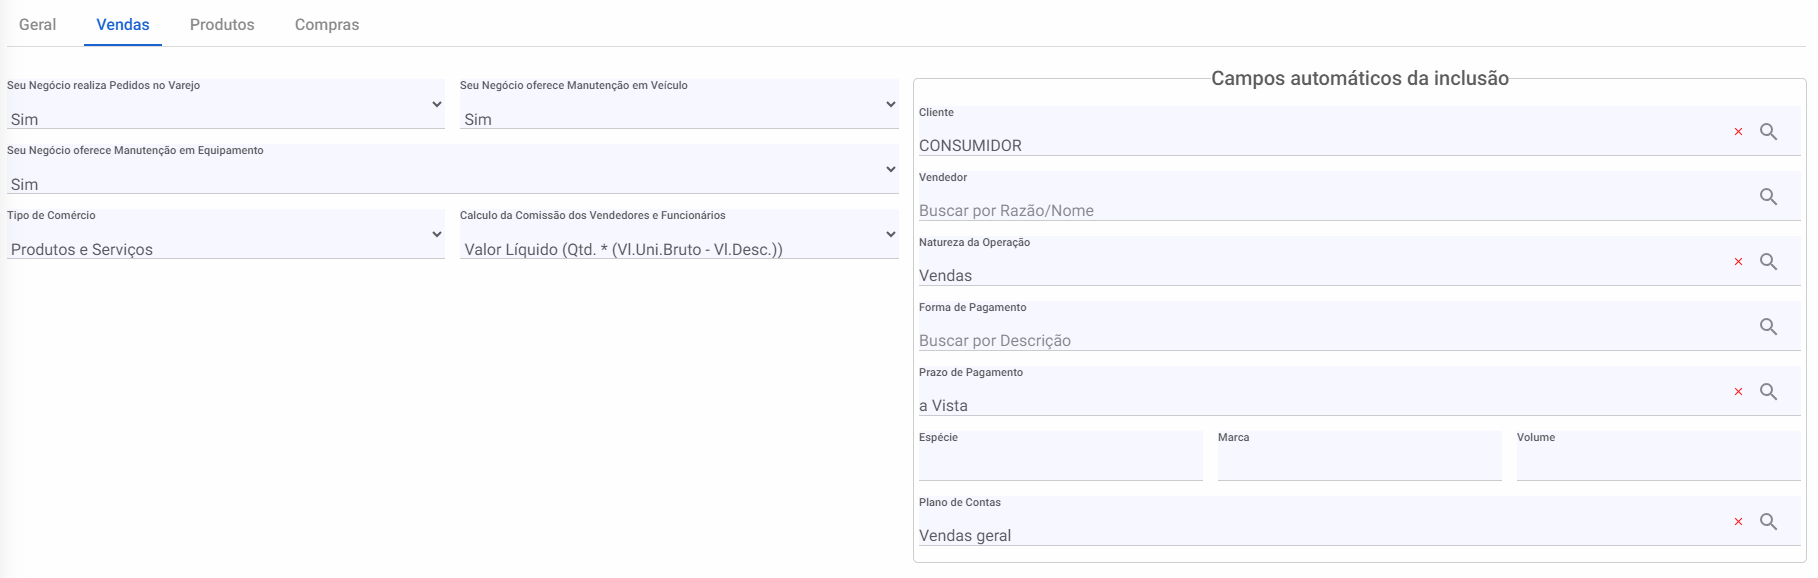This screenshot has width=1818, height=578.
Task: Focus the Marca text field
Action: click(x=1359, y=461)
